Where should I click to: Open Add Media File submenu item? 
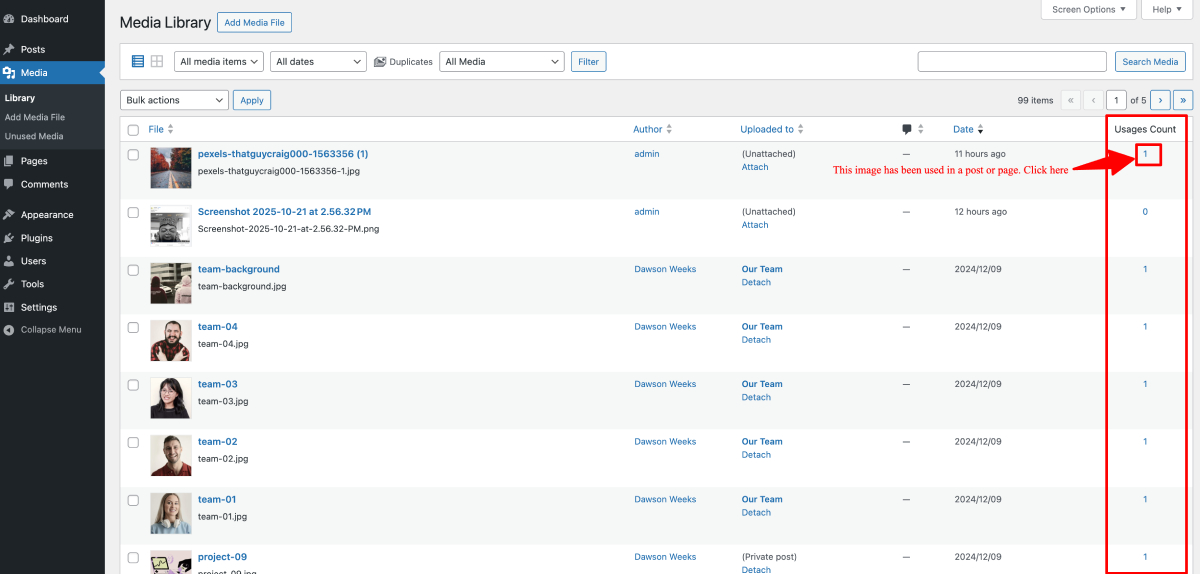pyautogui.click(x=35, y=117)
